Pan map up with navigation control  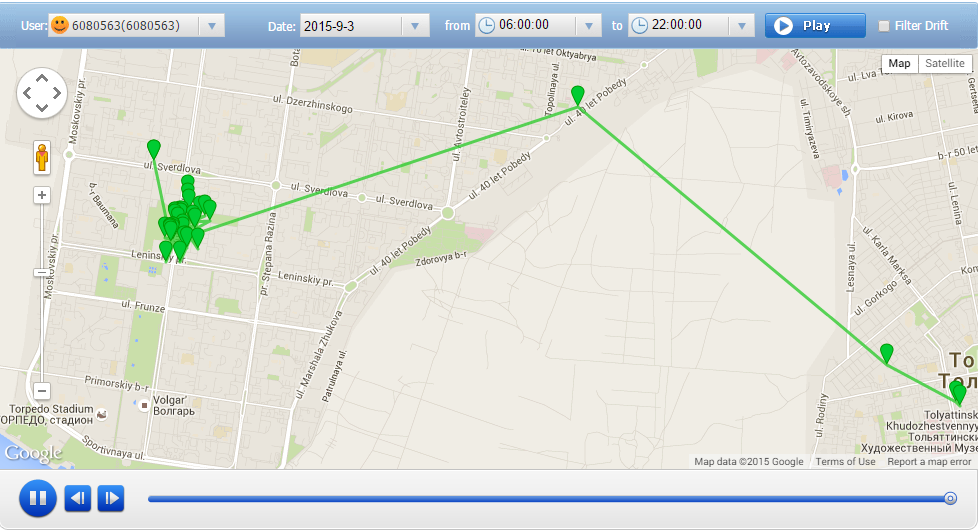42,78
